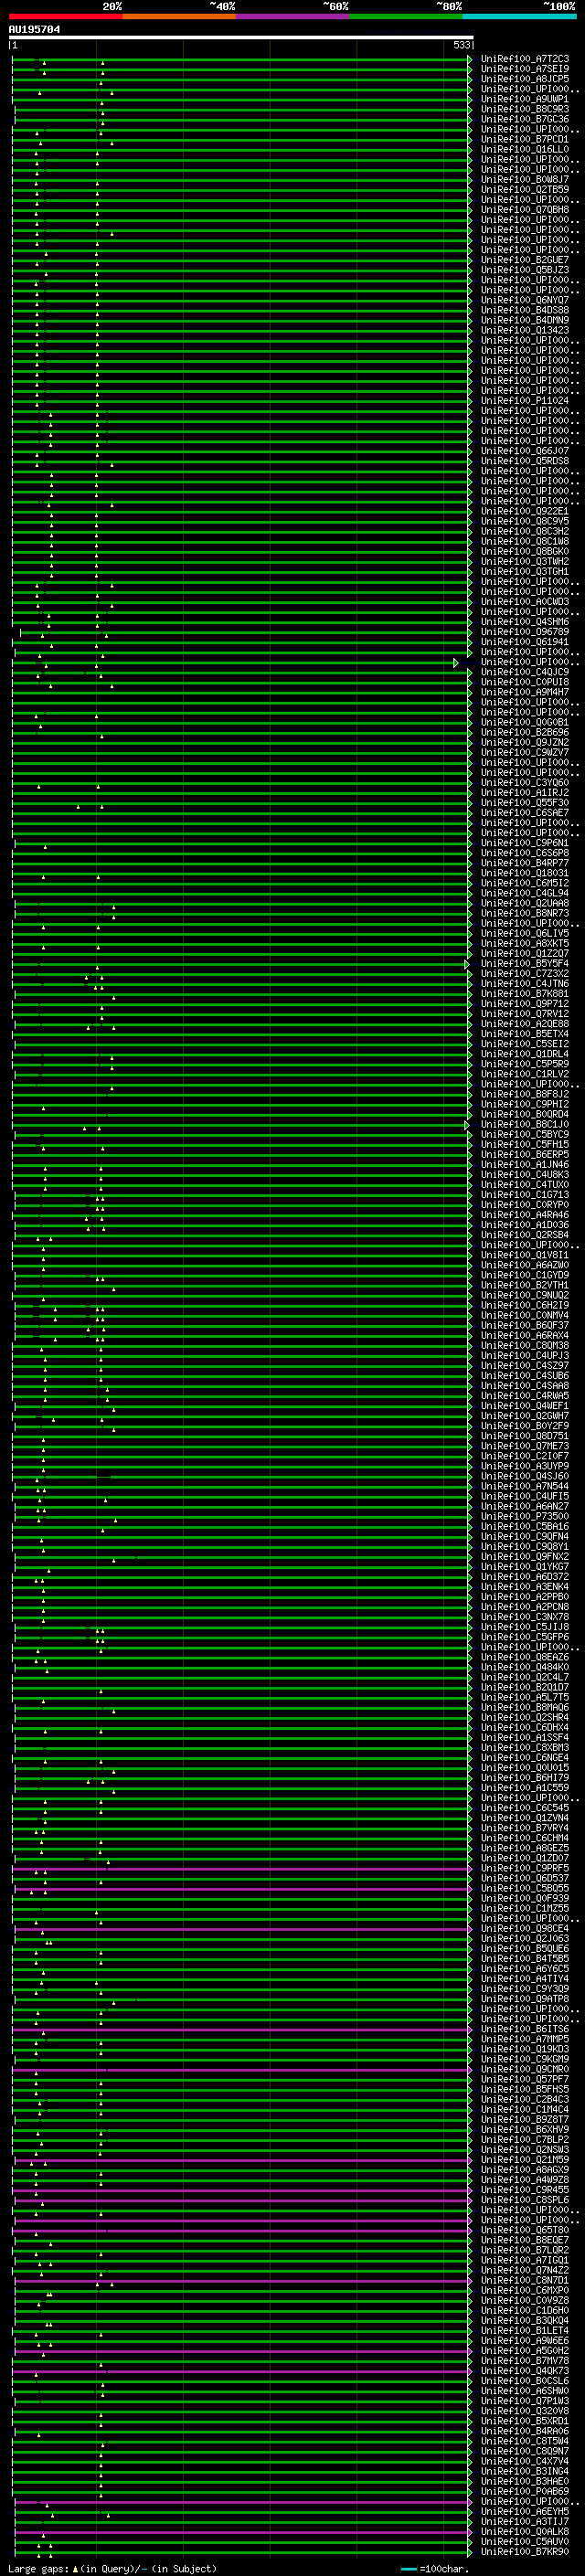Select hit label UniRef100_Q6LIV5
The width and height of the screenshot is (585, 2576).
(x=525, y=933)
